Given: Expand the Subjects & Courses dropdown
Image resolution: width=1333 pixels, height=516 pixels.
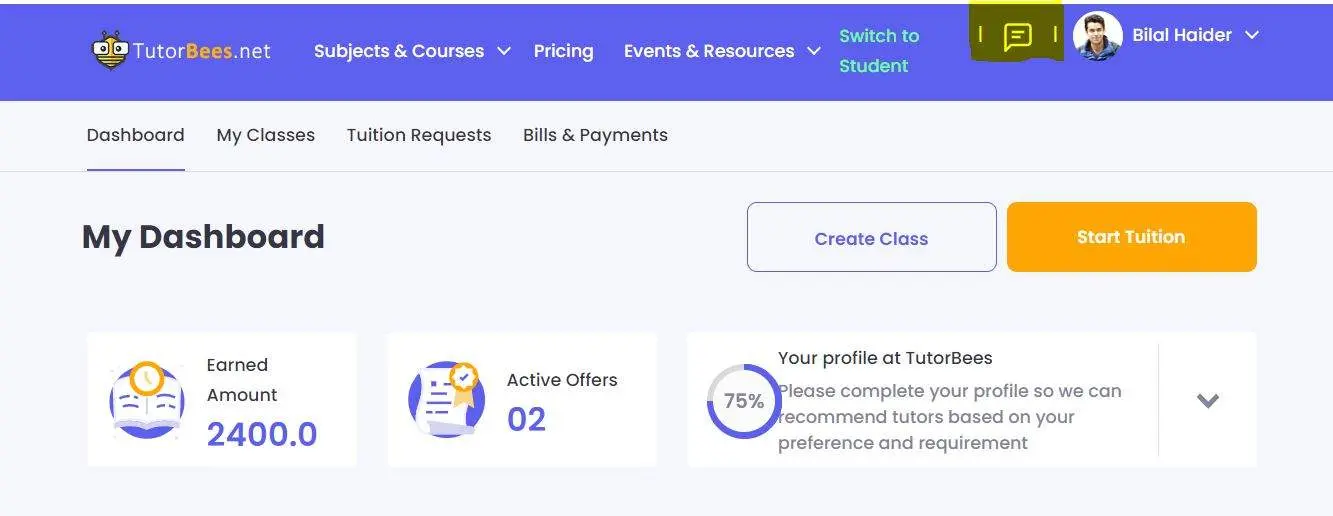Looking at the screenshot, I should click(504, 51).
